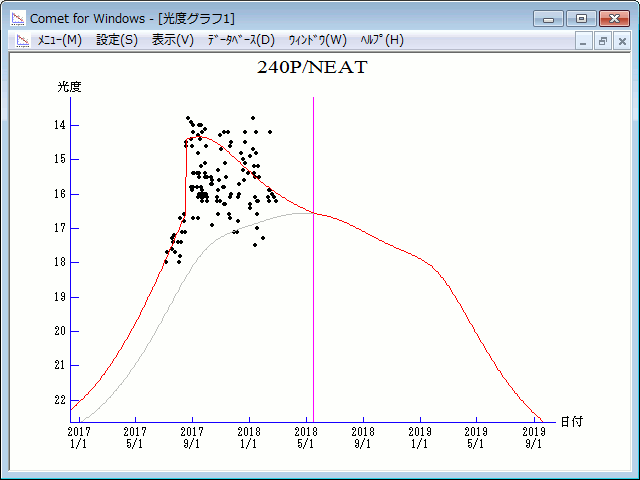Click the Comet for Windows title bar icon
The width and height of the screenshot is (640, 480).
pyautogui.click(x=18, y=18)
